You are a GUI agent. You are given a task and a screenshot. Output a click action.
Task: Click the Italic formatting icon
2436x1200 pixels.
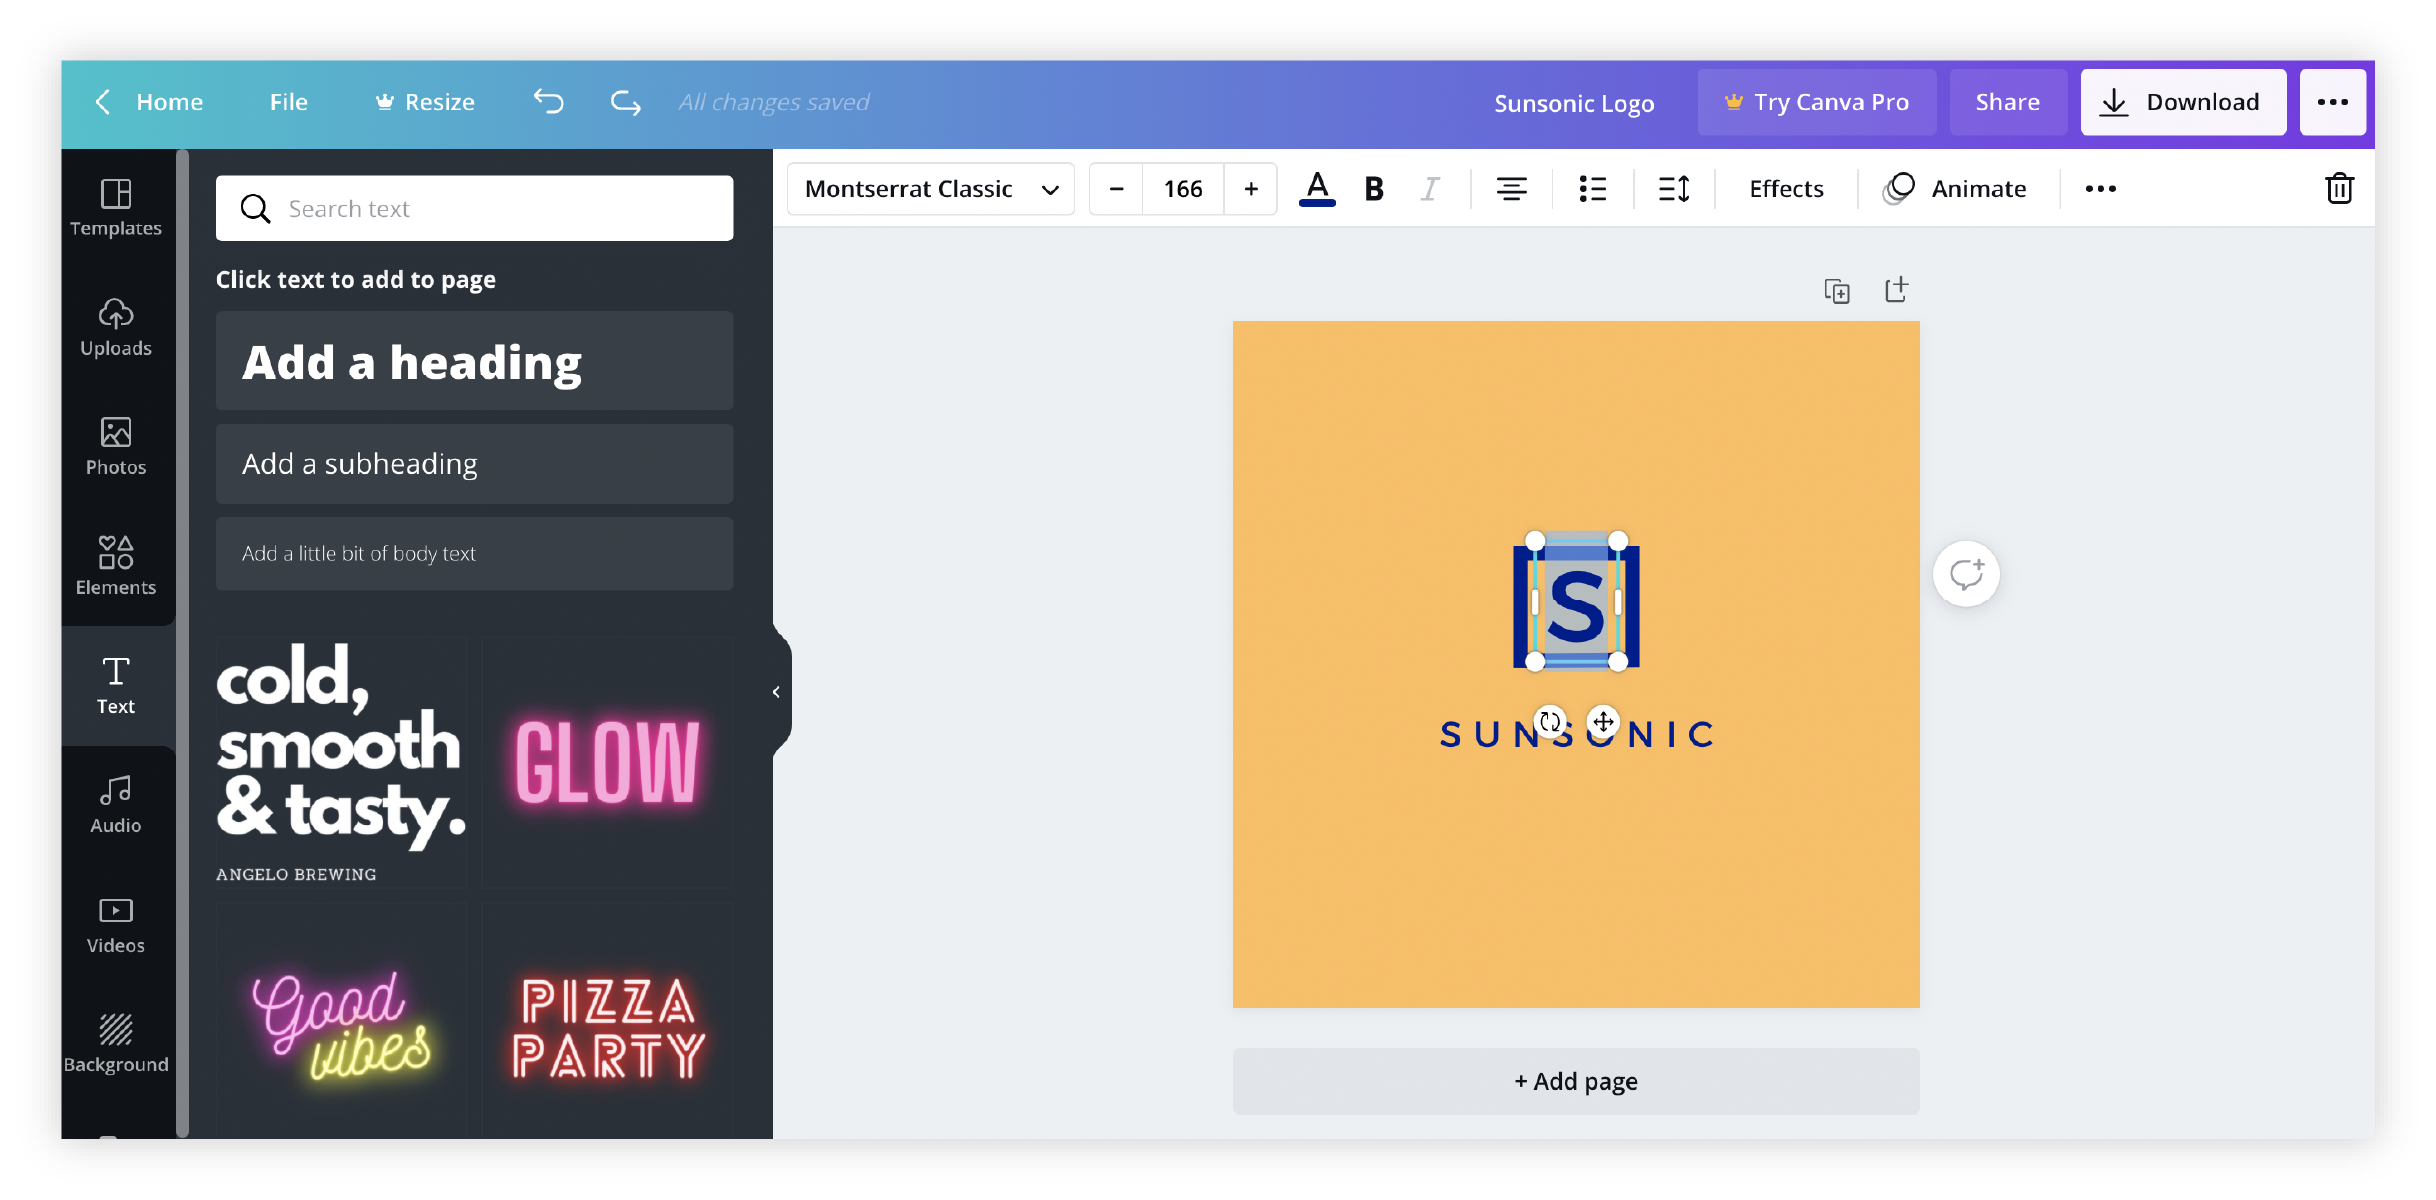[1429, 190]
